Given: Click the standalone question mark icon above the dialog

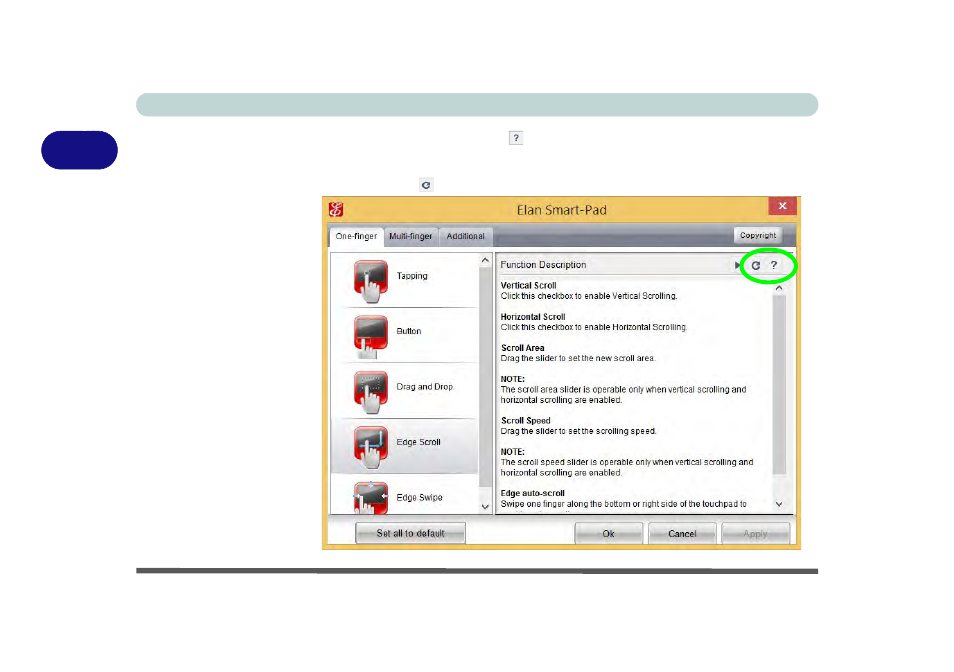Looking at the screenshot, I should [516, 138].
